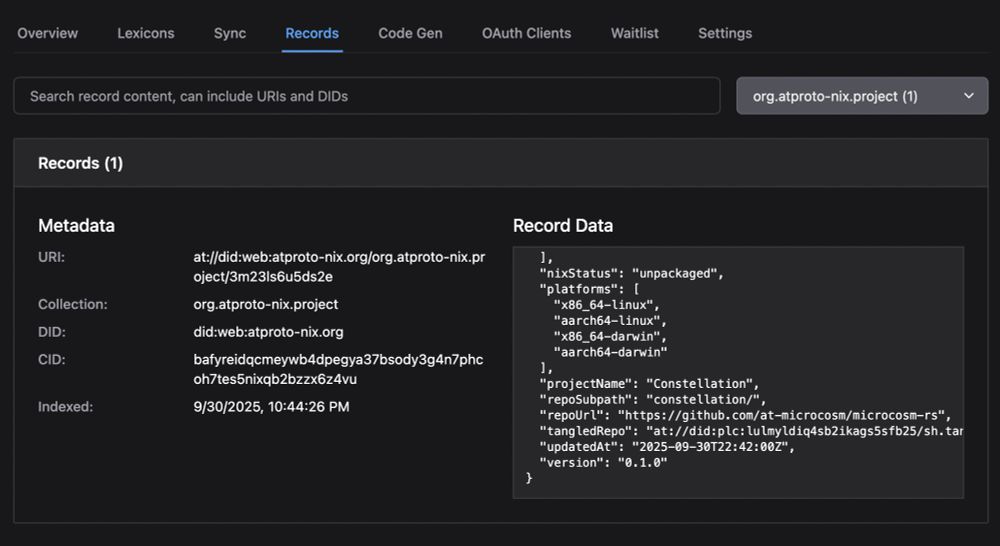Select the CID value starting with bafyreidqcmeywb
Viewport: 1000px width, 546px height.
[338, 369]
